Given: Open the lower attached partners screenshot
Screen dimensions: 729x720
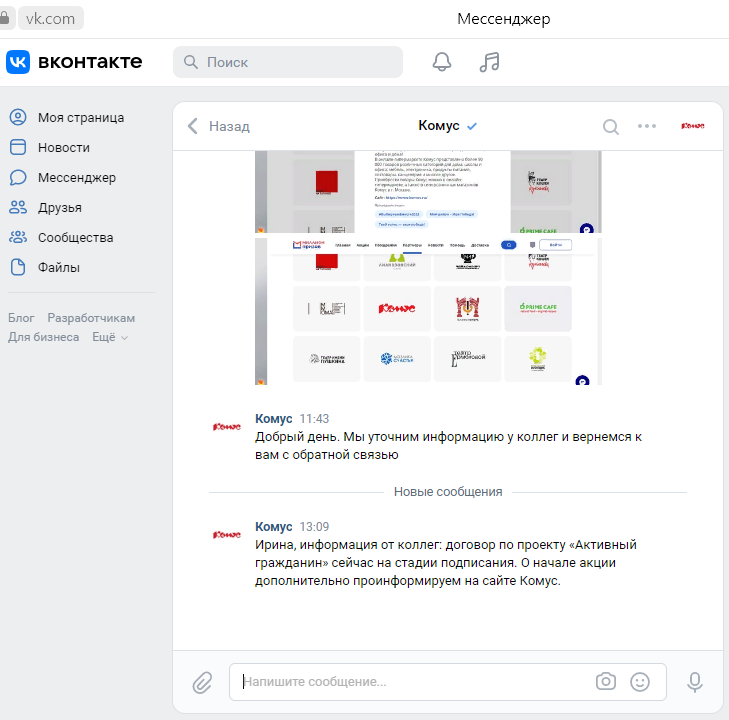Looking at the screenshot, I should pos(428,311).
